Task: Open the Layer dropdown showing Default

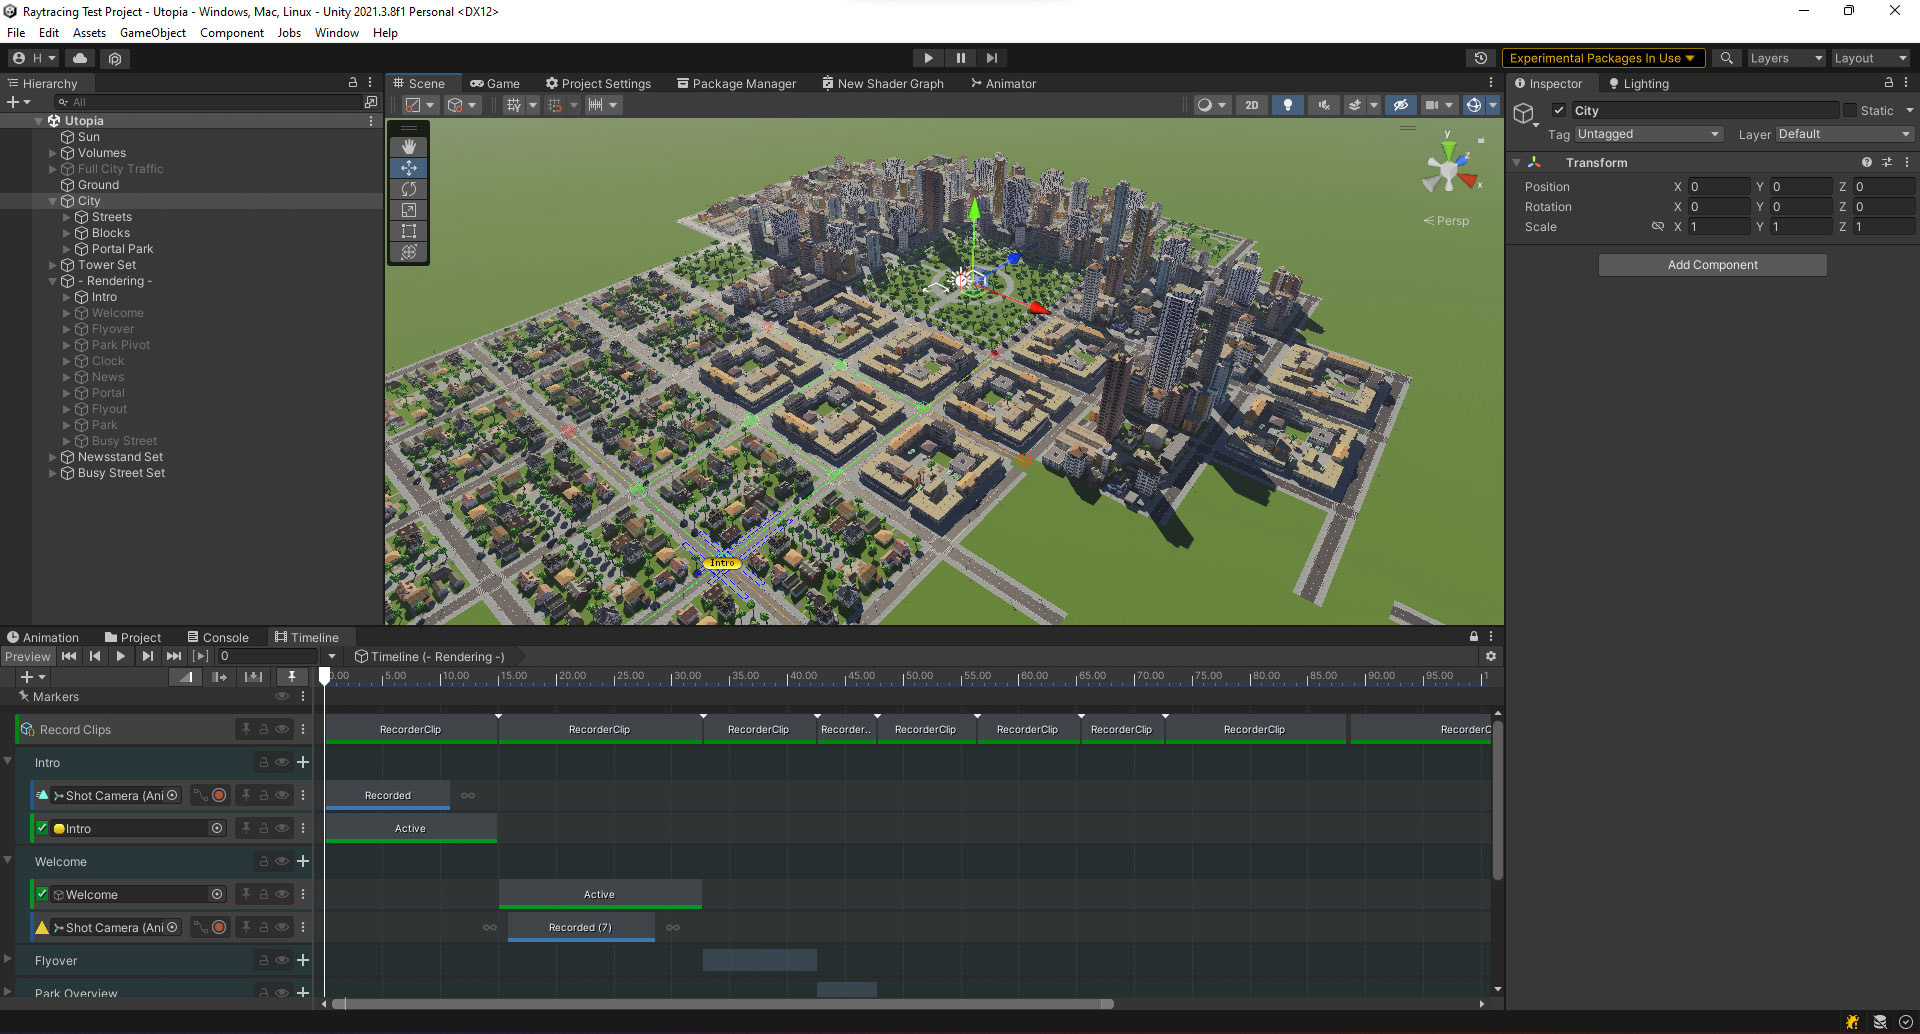Action: [x=1844, y=134]
